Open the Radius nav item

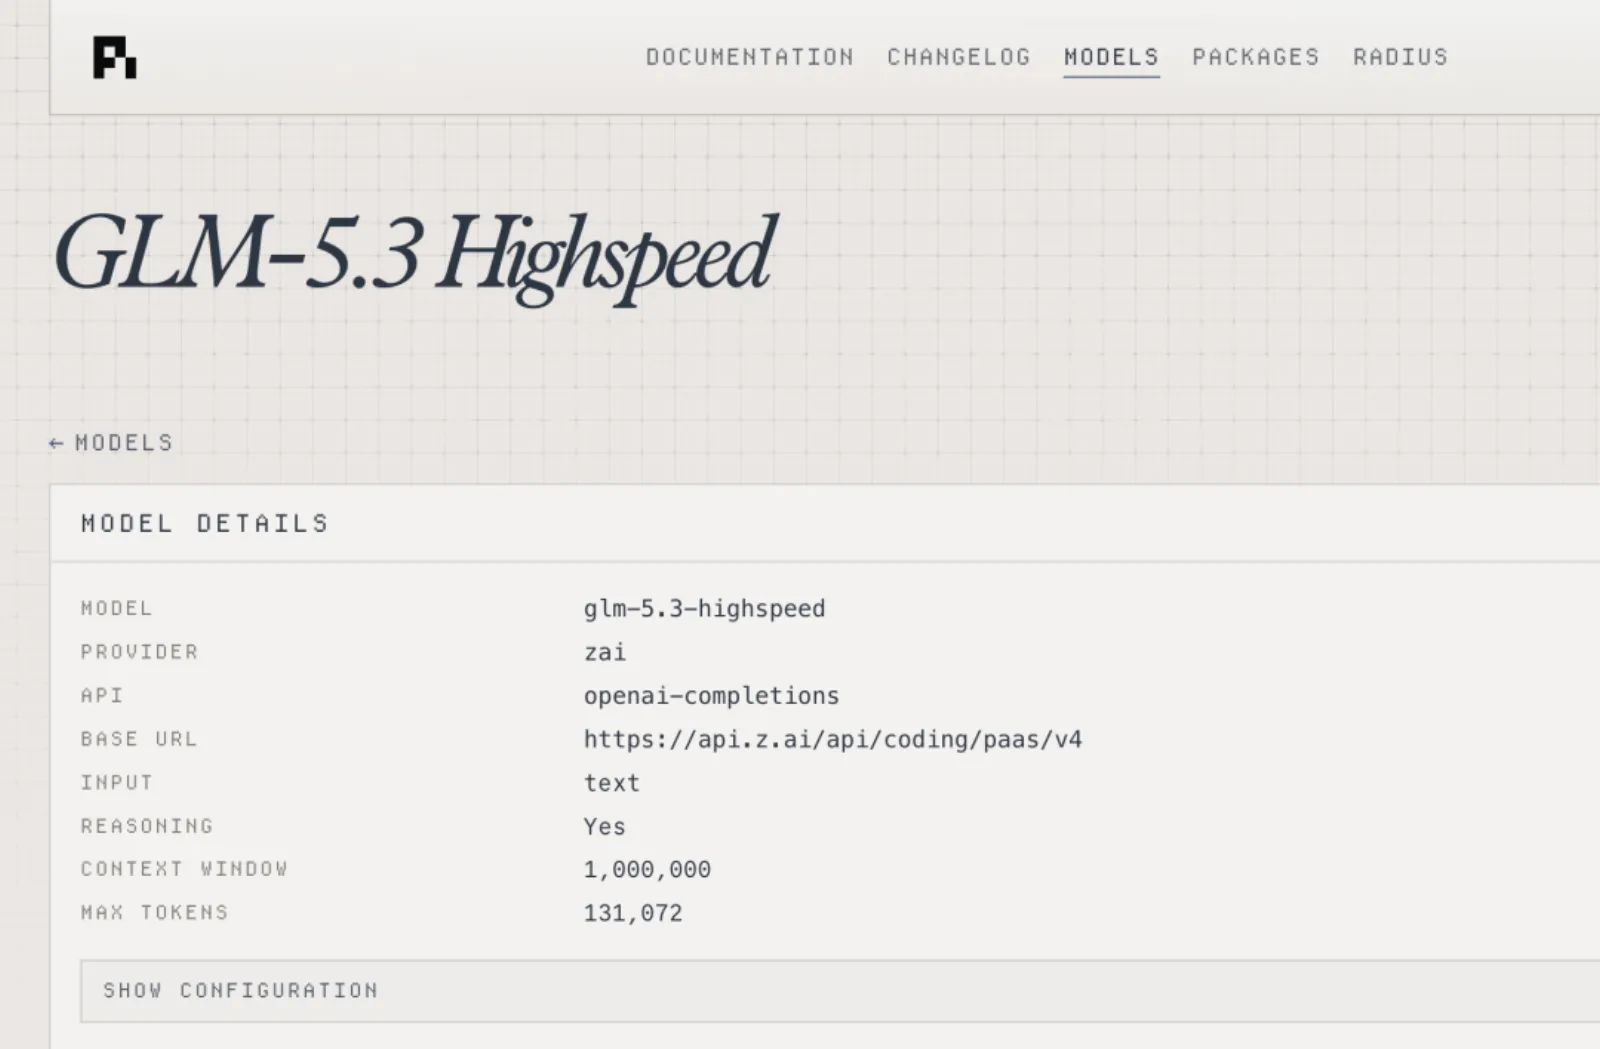coord(1400,57)
